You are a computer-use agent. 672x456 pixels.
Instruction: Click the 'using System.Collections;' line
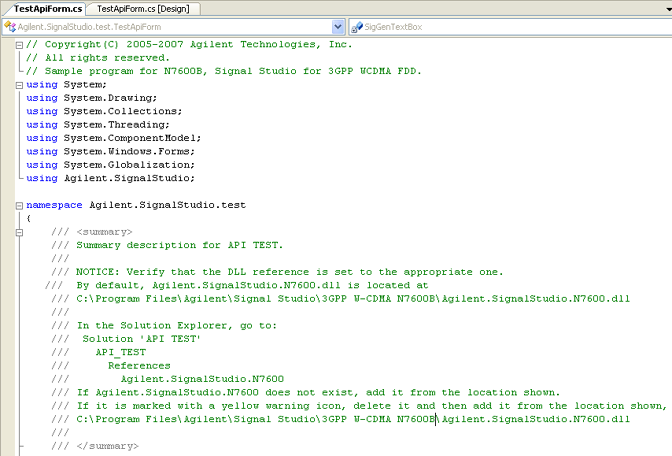(x=104, y=111)
